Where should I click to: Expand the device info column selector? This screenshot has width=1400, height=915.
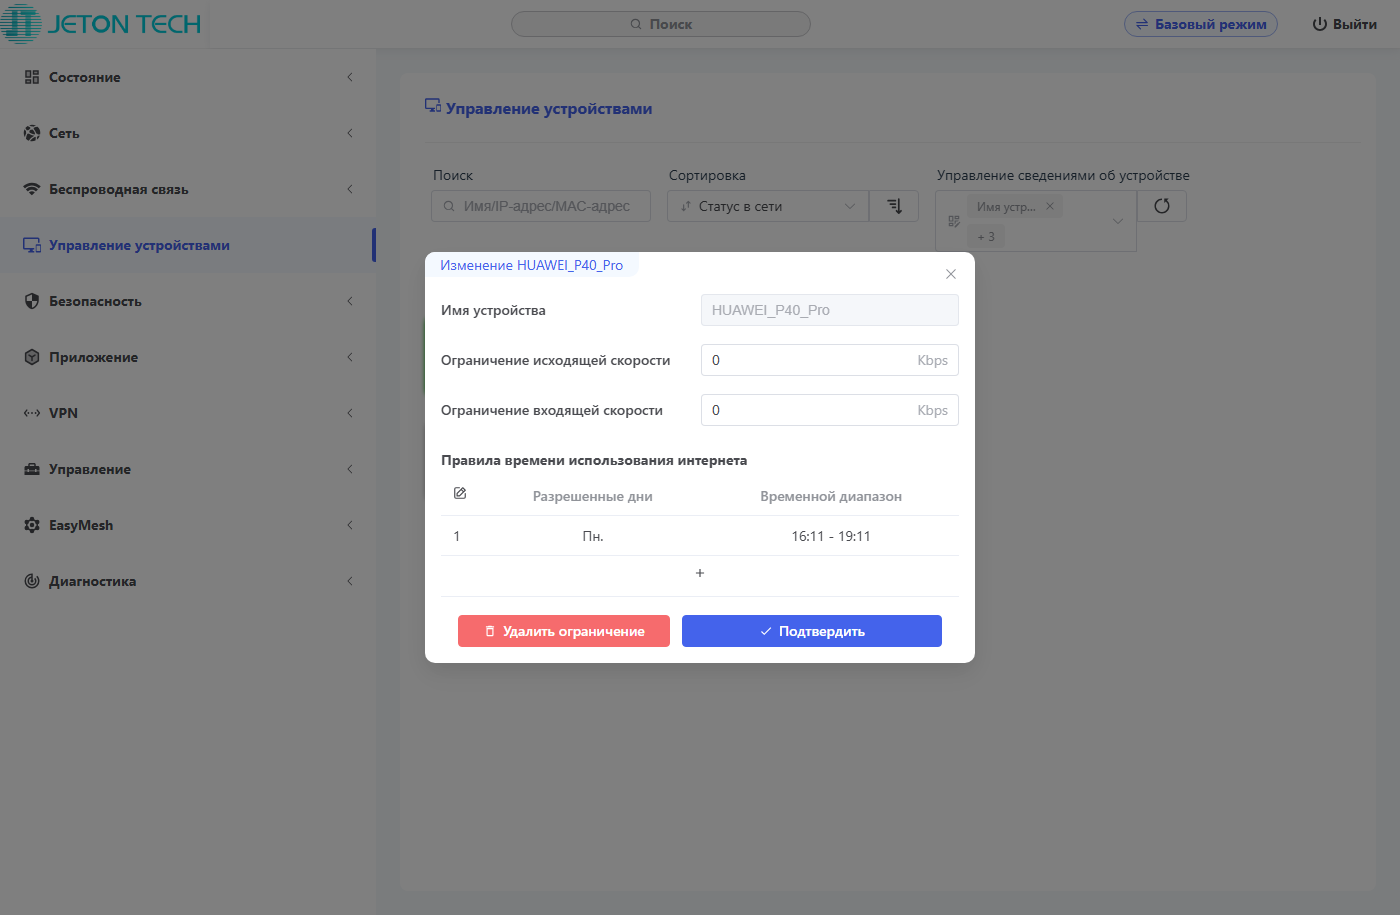(1117, 221)
